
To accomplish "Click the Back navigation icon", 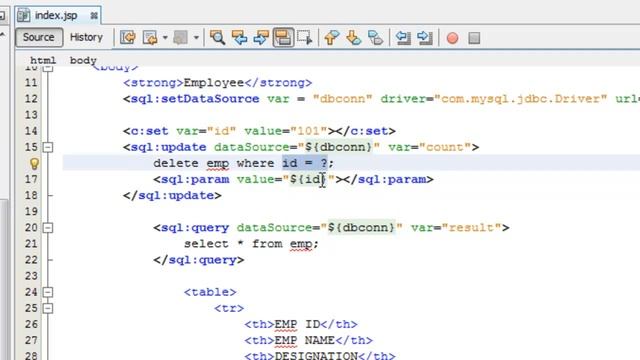I will (150, 38).
